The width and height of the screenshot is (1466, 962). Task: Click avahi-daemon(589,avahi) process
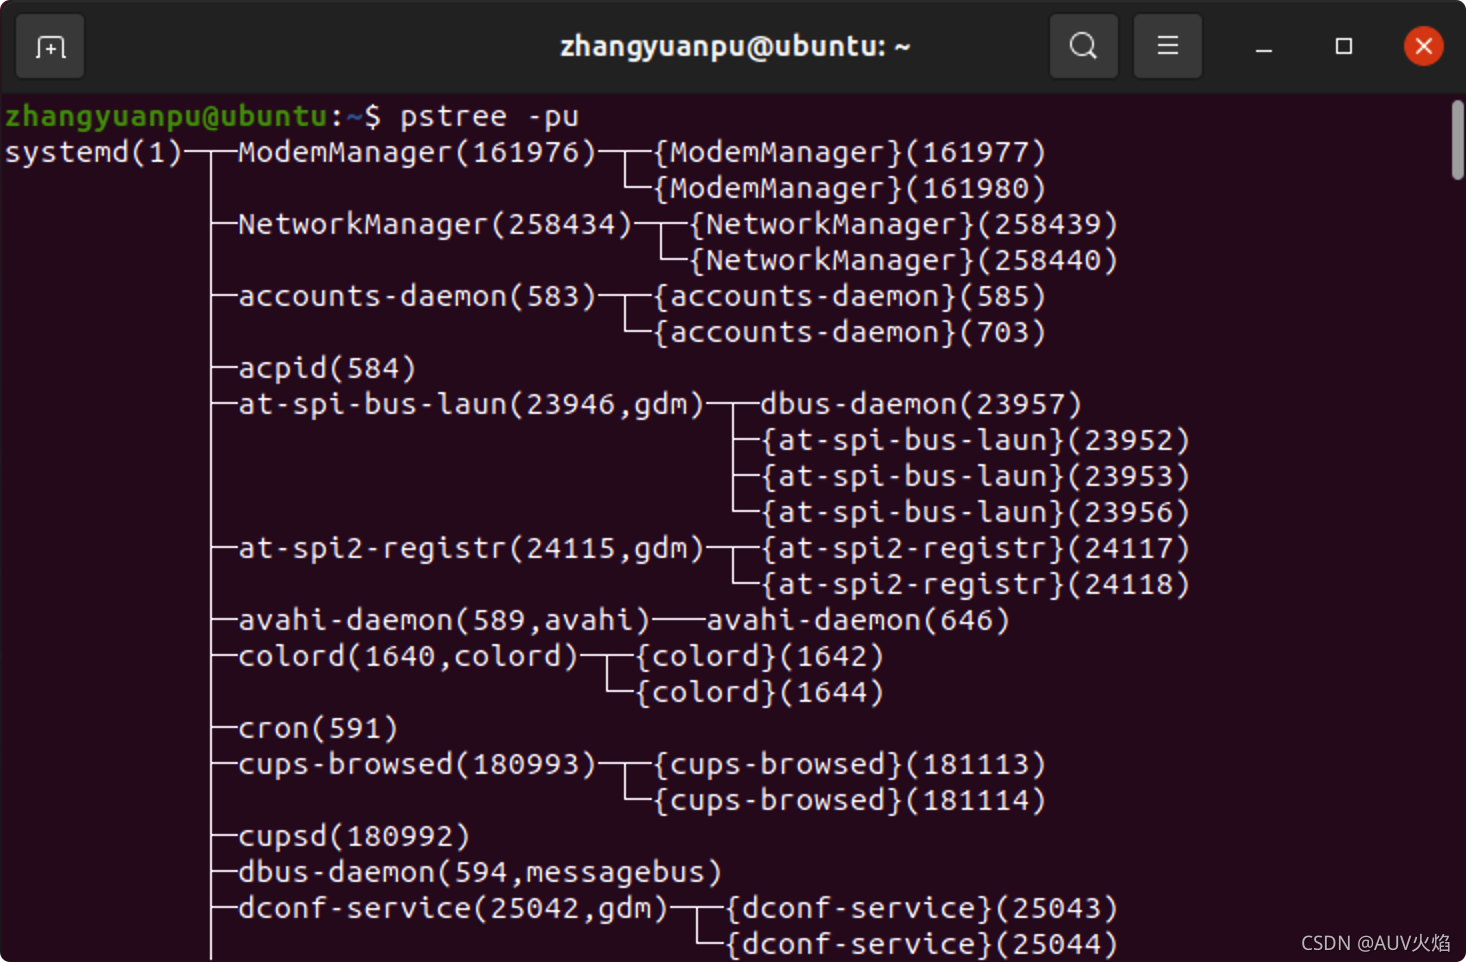[444, 620]
